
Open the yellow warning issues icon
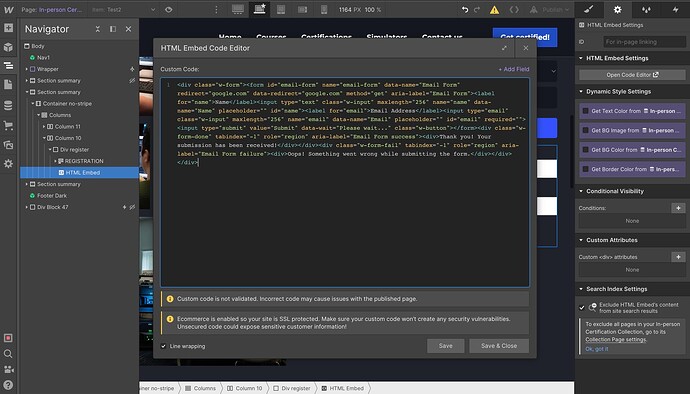pyautogui.click(x=495, y=10)
